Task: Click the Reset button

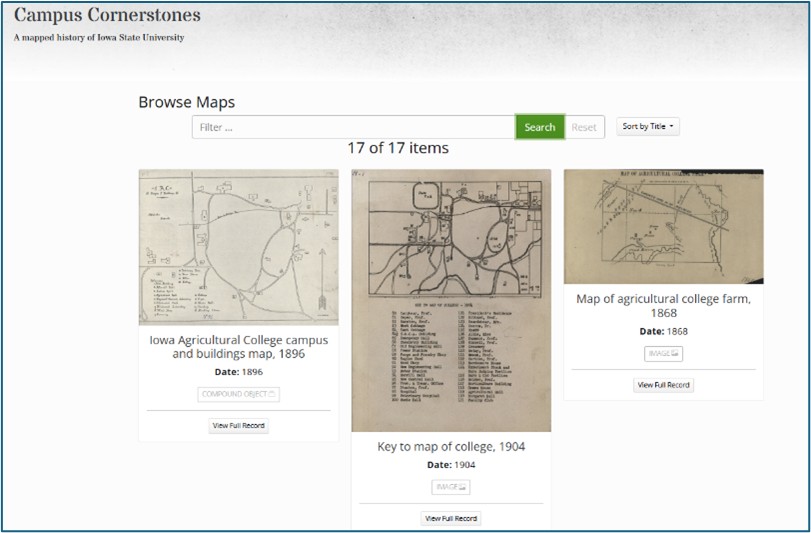Action: pos(584,127)
